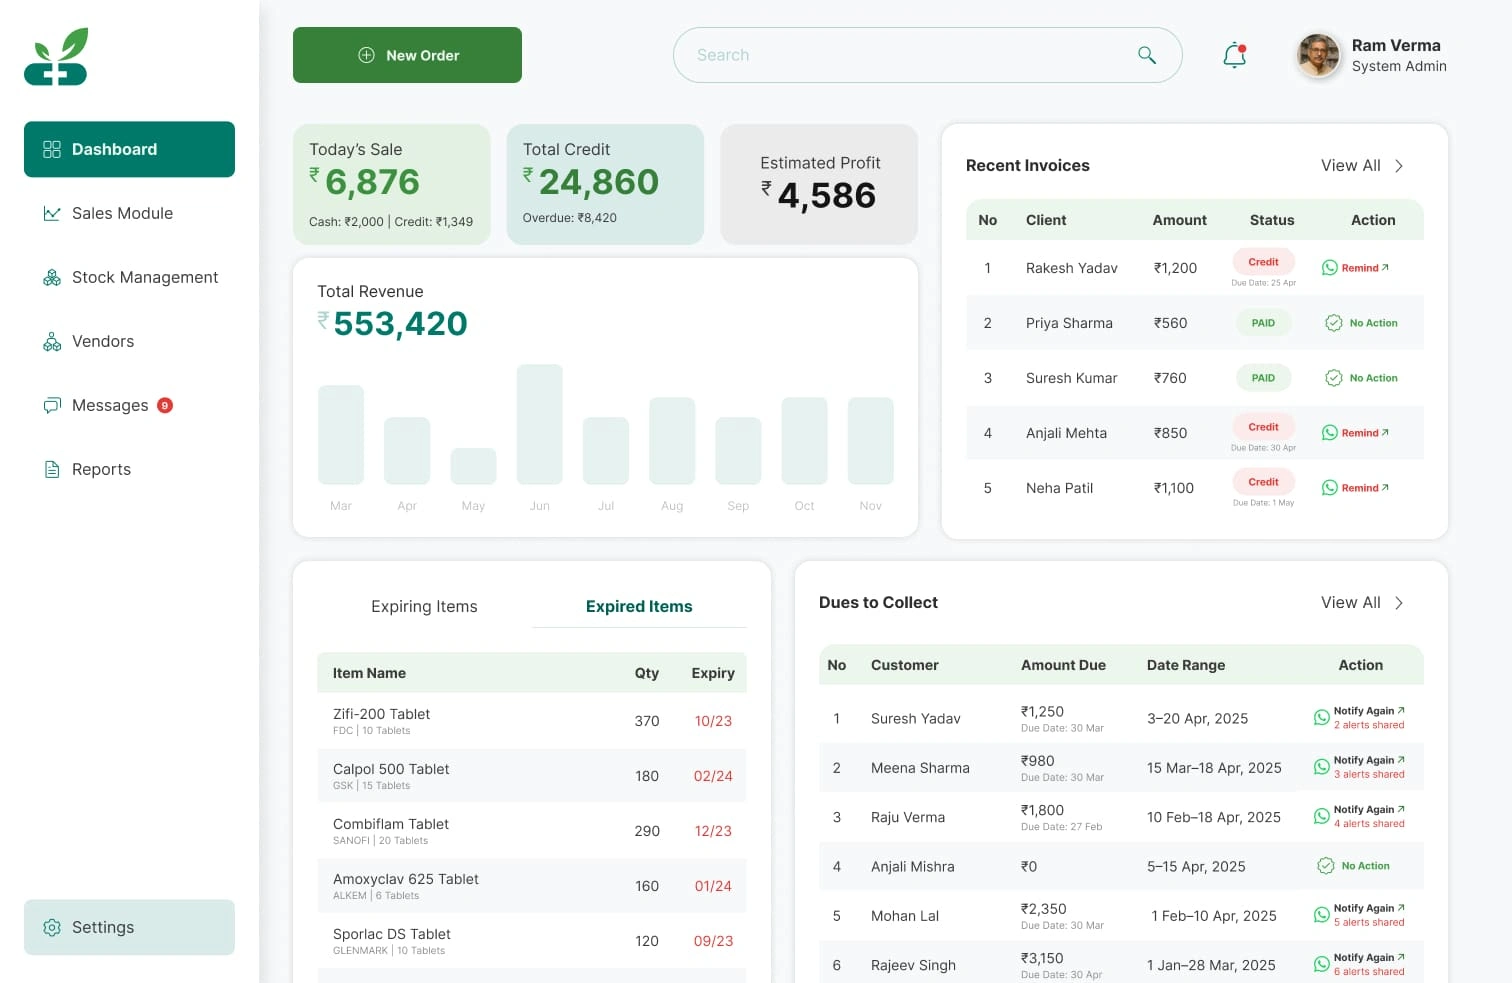Click the Dashboard grid icon
The width and height of the screenshot is (1512, 983).
(52, 149)
